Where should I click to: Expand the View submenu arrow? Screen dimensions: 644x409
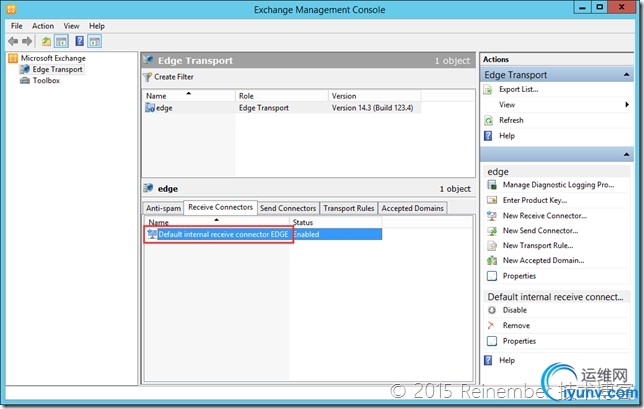click(627, 105)
